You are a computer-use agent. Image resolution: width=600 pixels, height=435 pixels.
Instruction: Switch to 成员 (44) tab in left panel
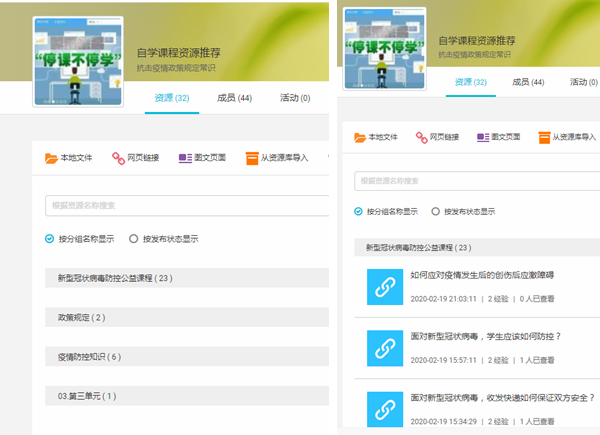(x=234, y=98)
